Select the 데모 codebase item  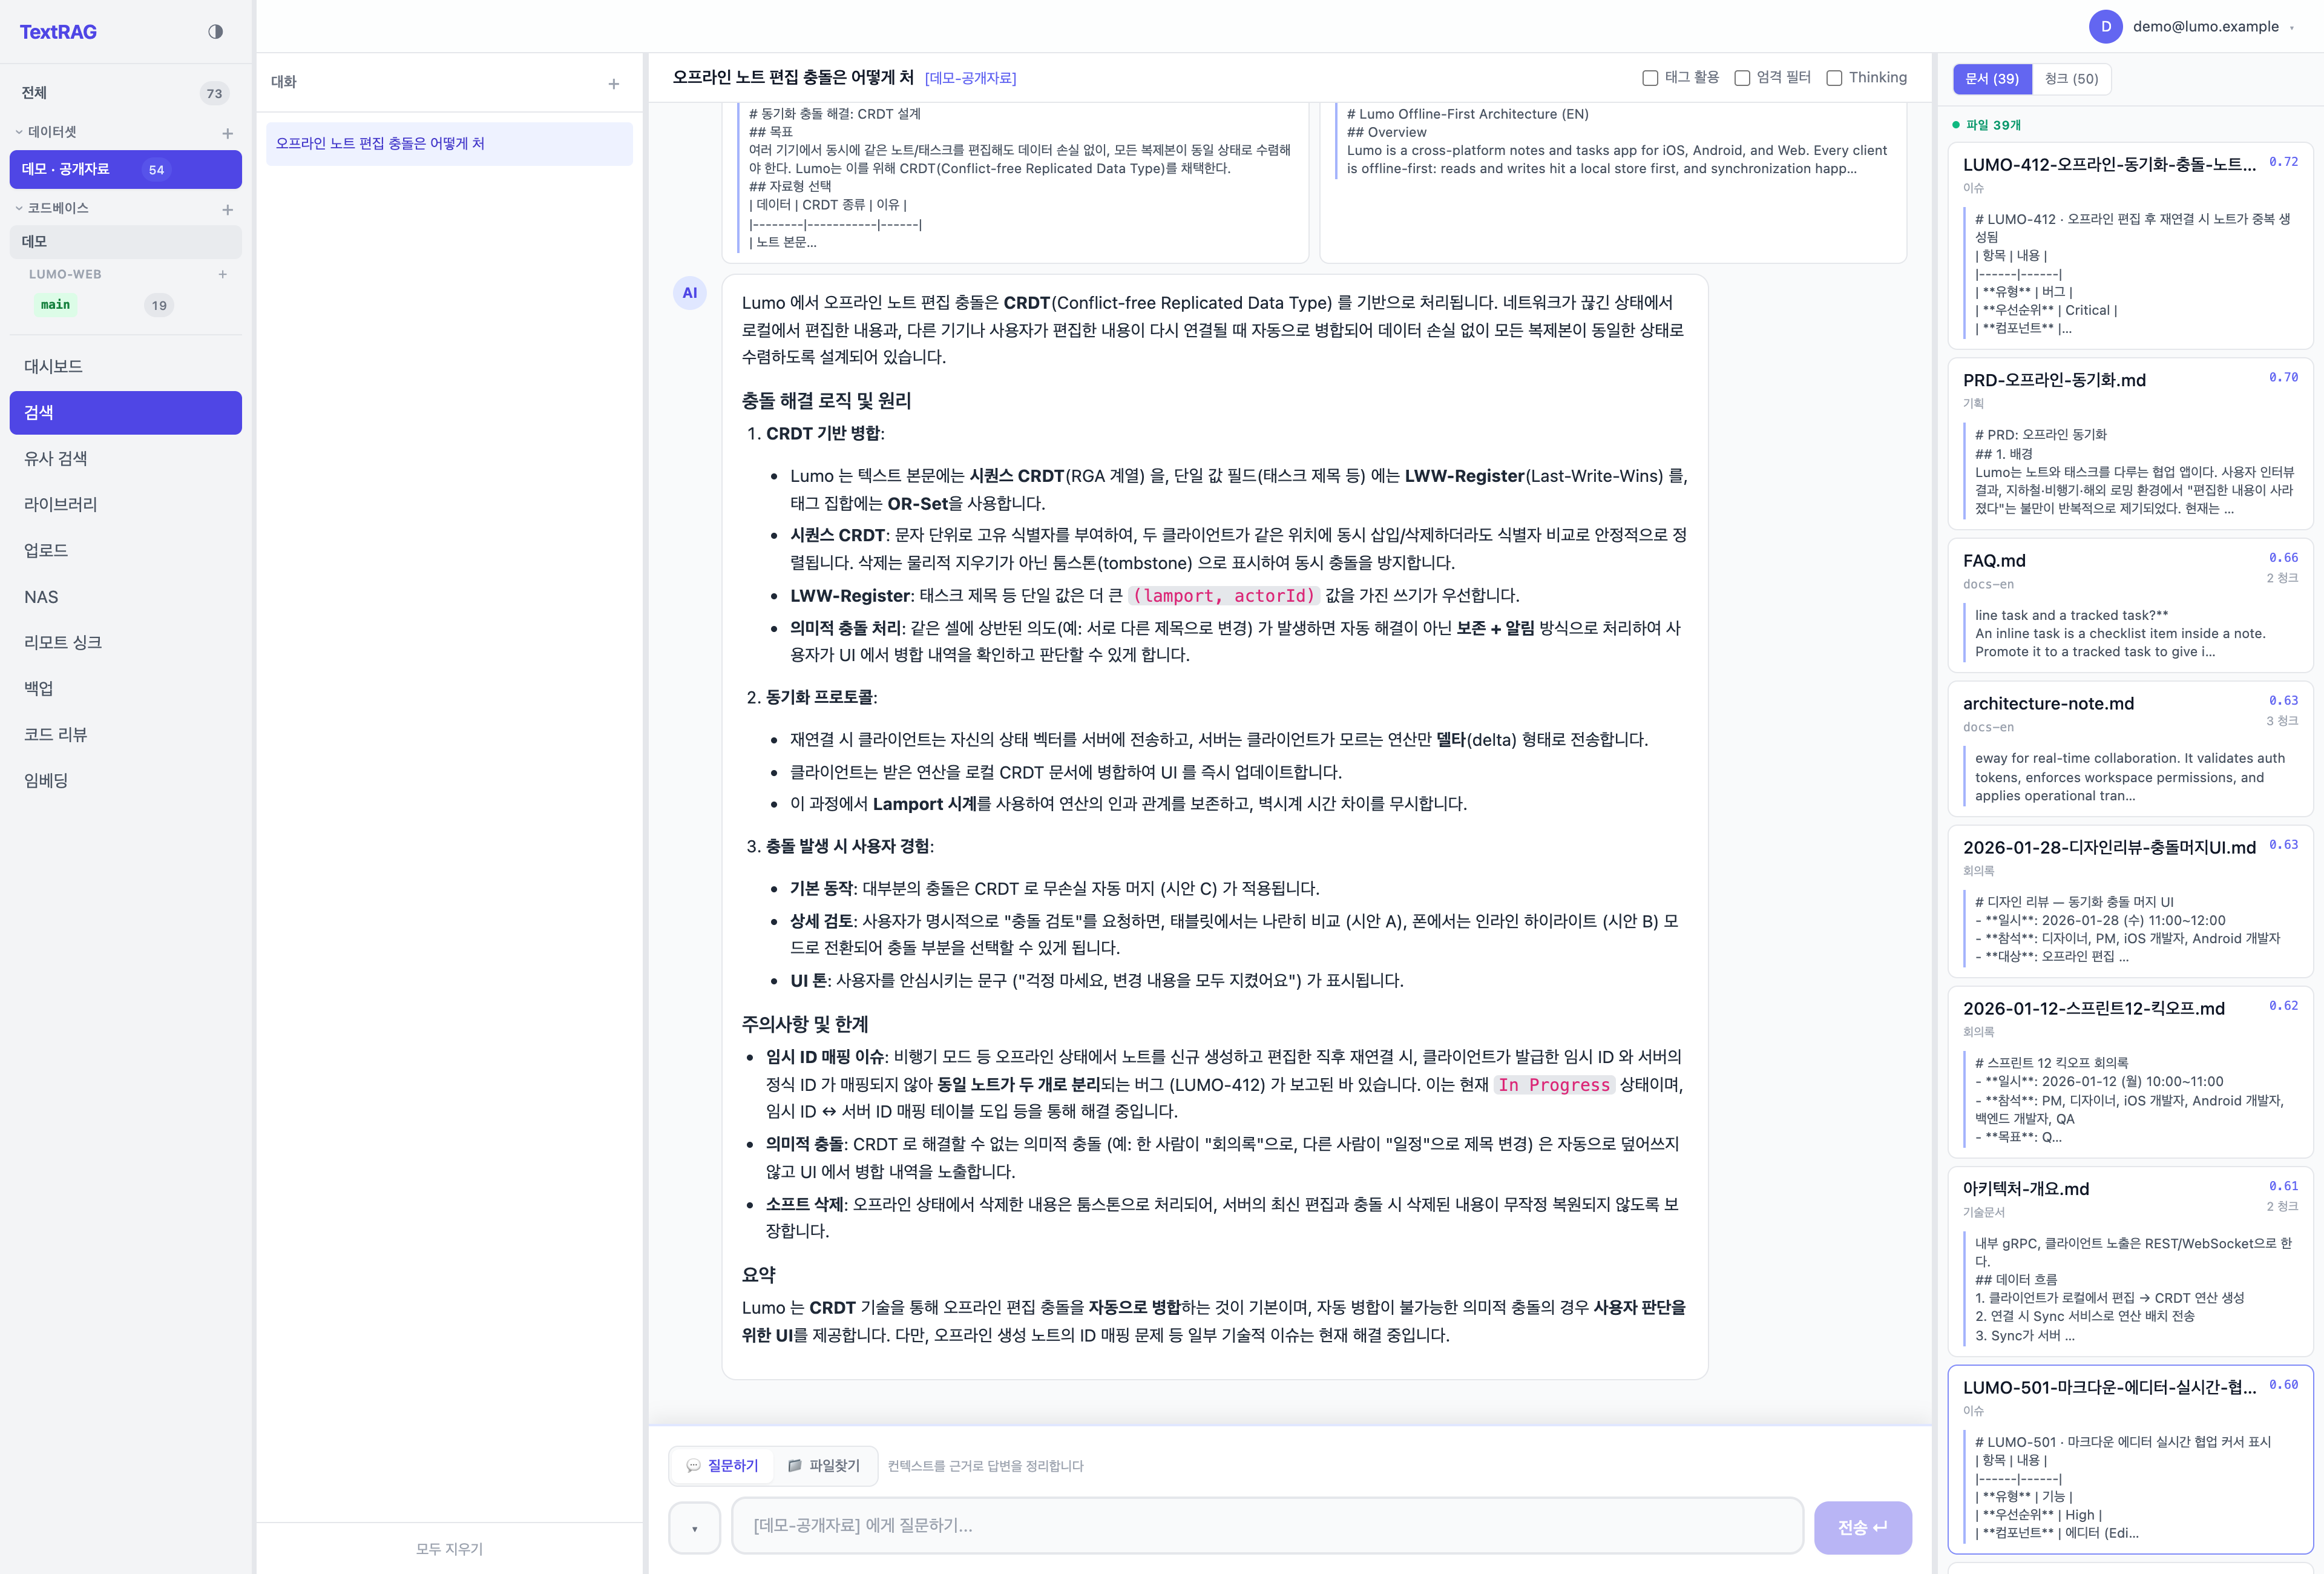126,242
